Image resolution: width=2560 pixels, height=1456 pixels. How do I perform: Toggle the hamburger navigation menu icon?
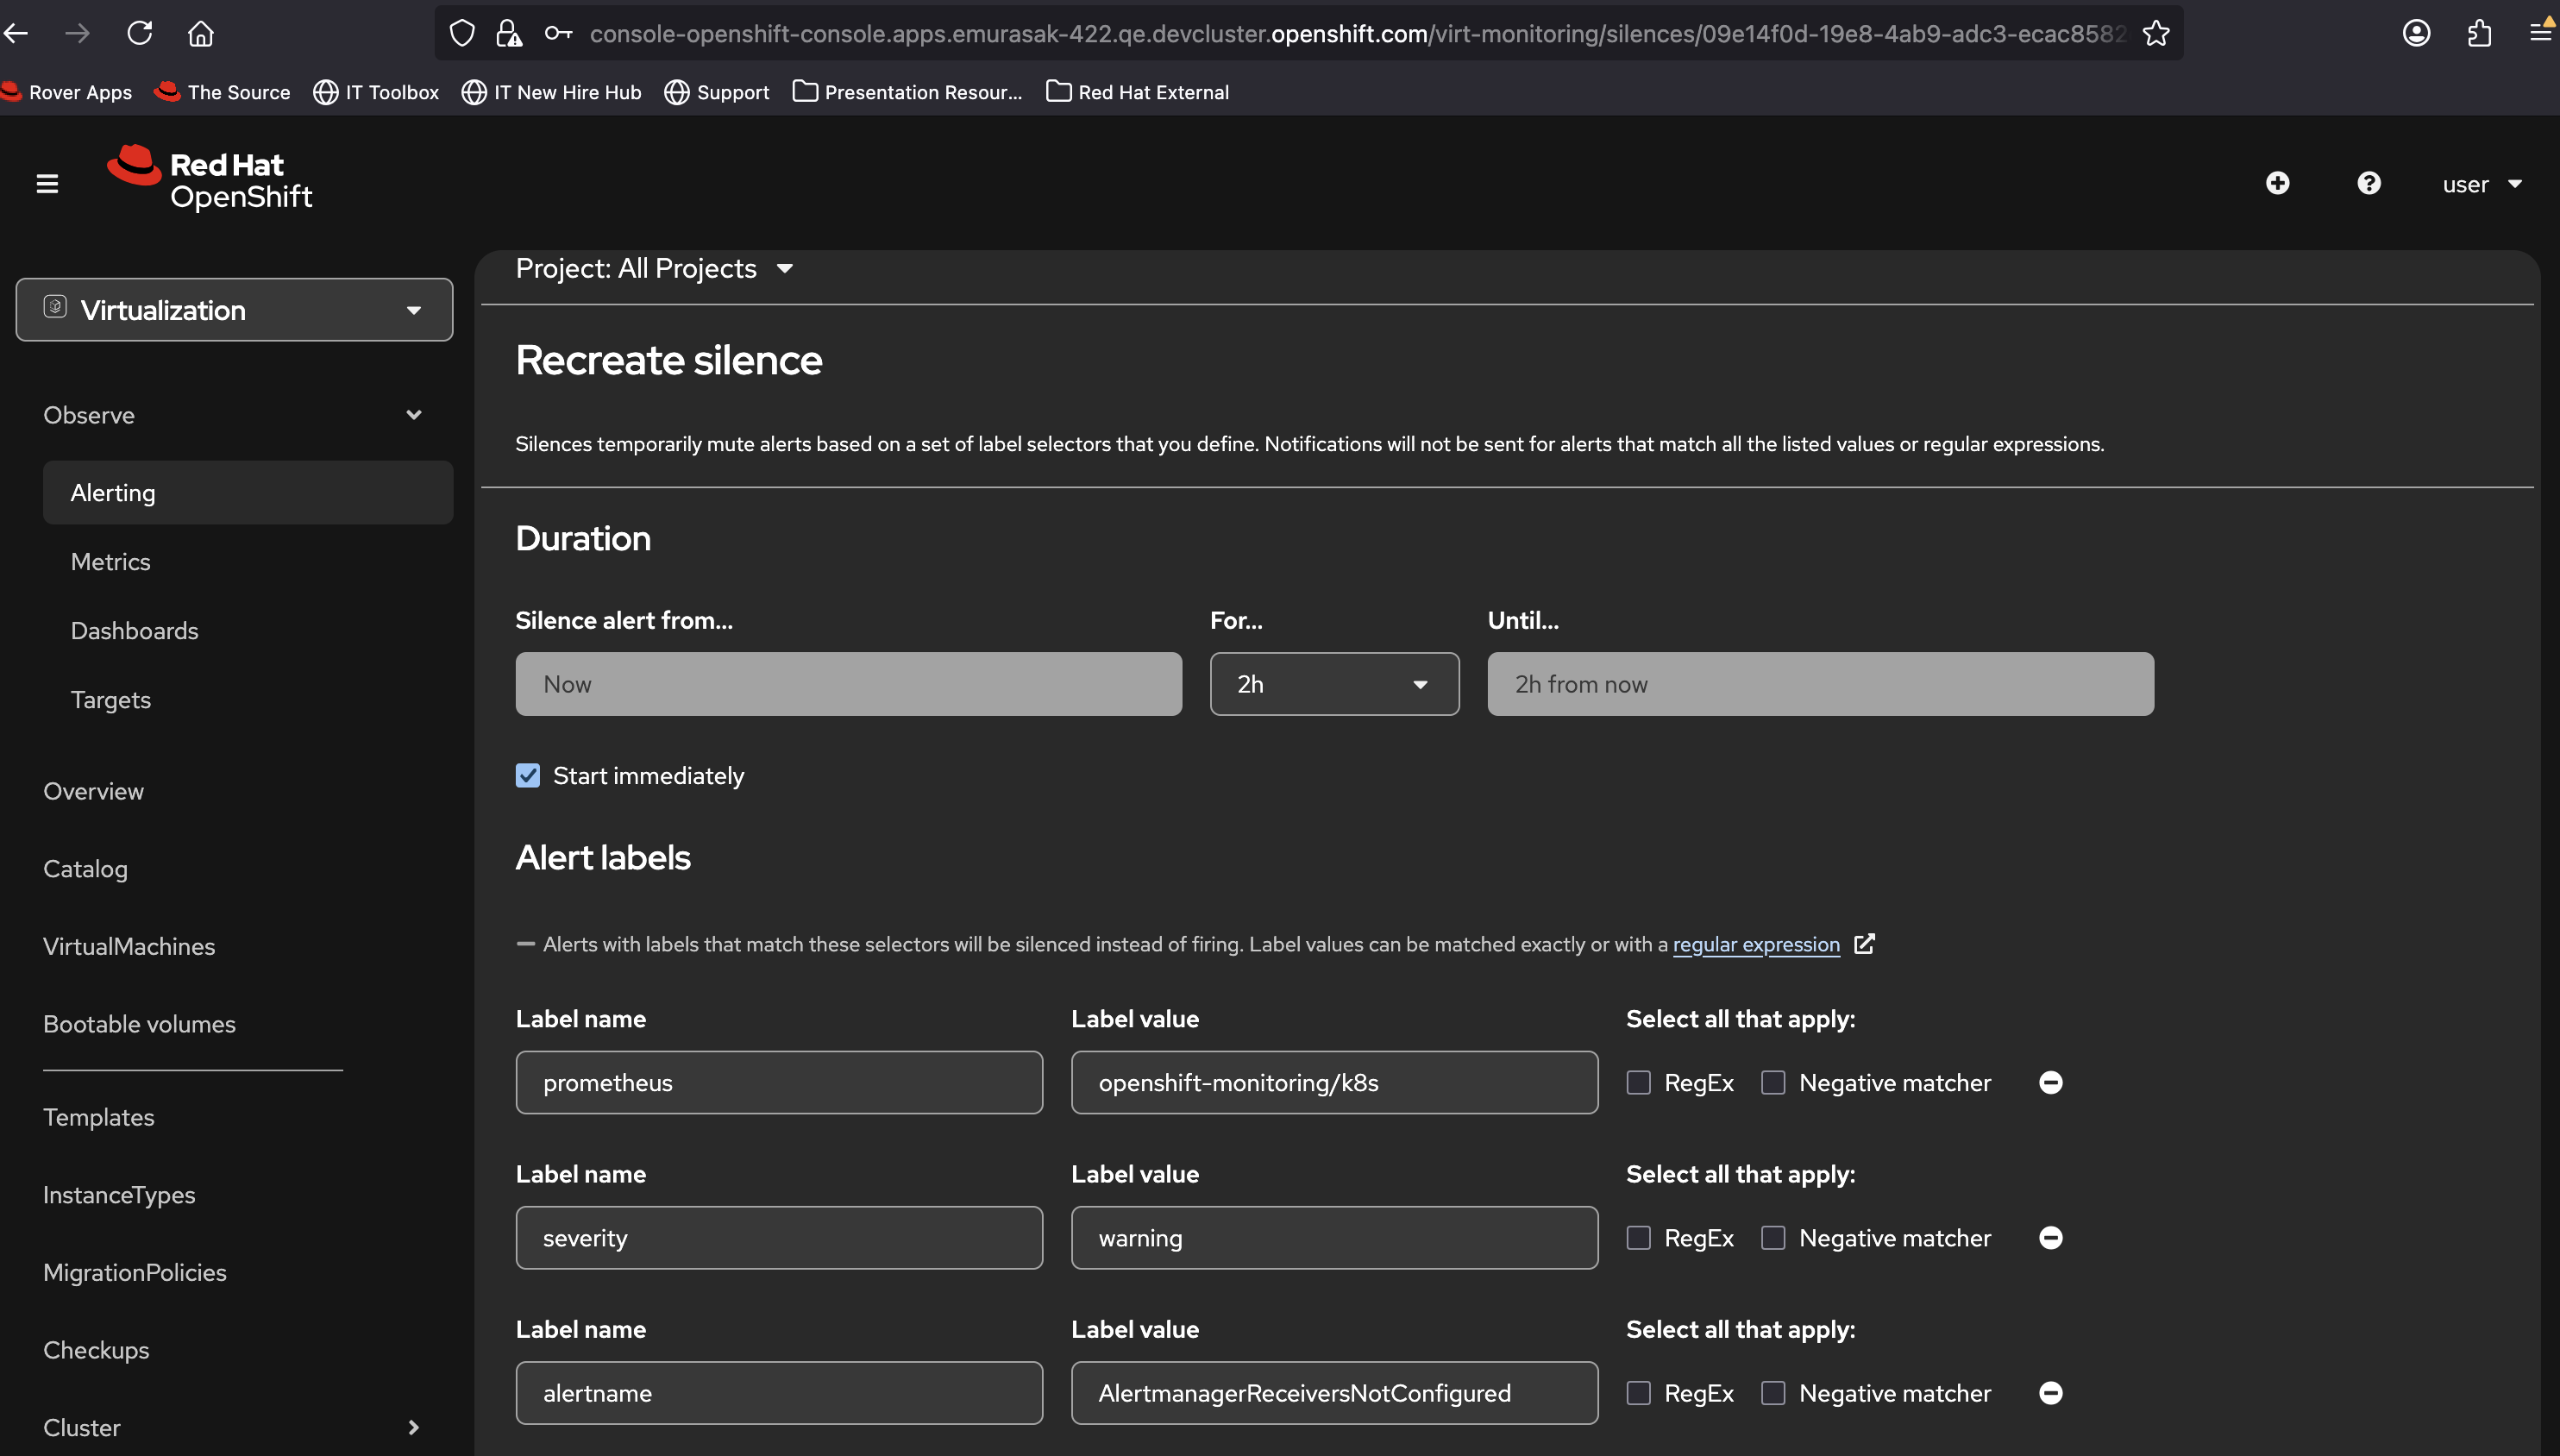[47, 184]
